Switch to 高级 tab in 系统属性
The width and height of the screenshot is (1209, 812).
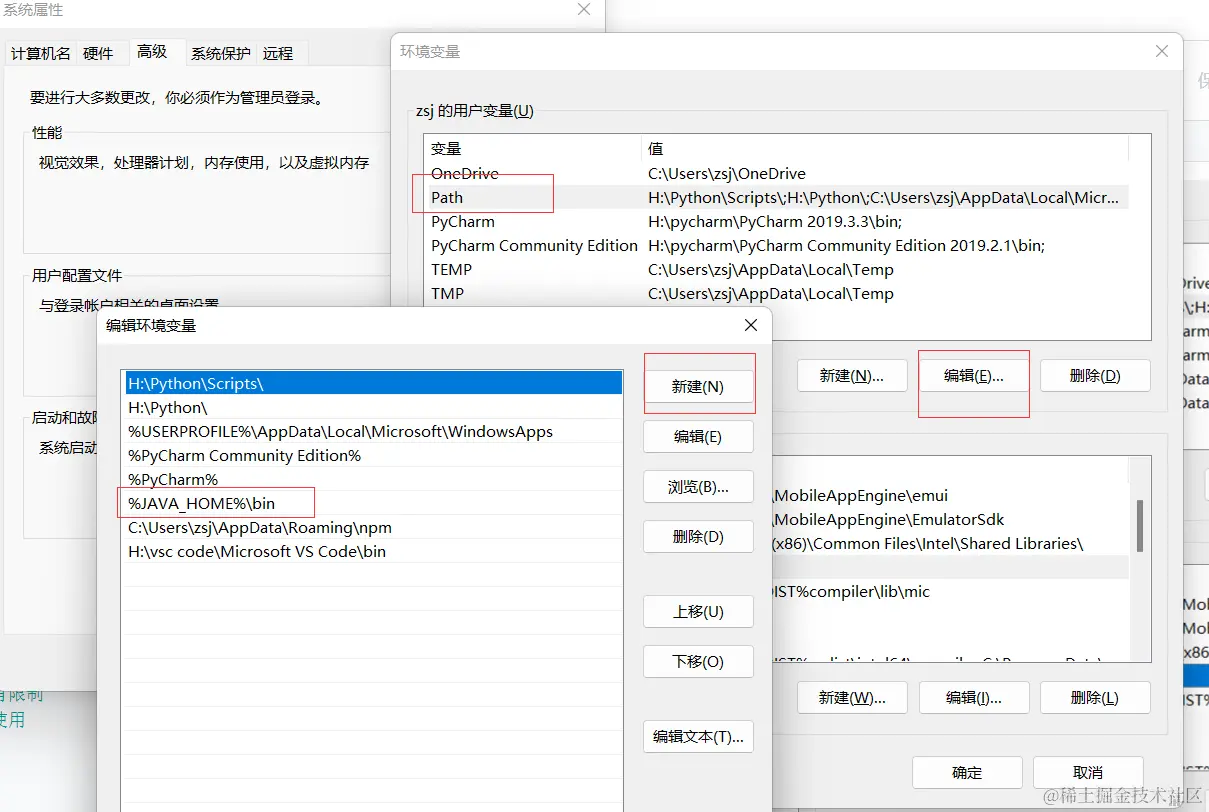(152, 51)
